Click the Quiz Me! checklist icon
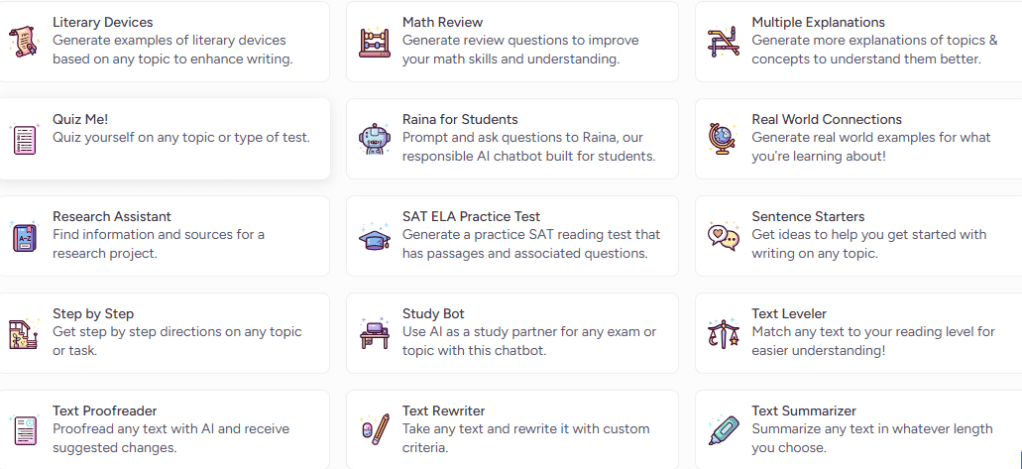Viewport: 1022px width, 469px height. 23,139
